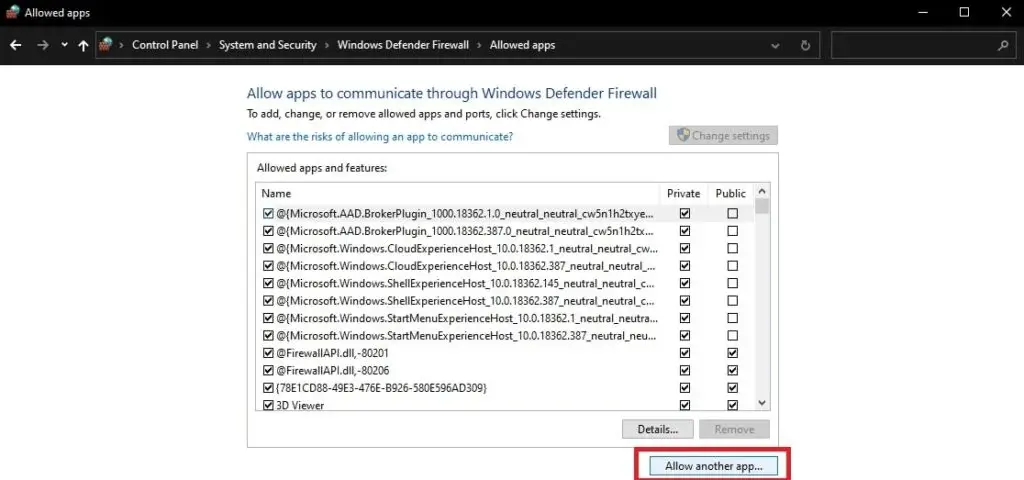Expand chevron after Windows Defender Firewall
Image resolution: width=1024 pixels, height=480 pixels.
click(x=479, y=45)
